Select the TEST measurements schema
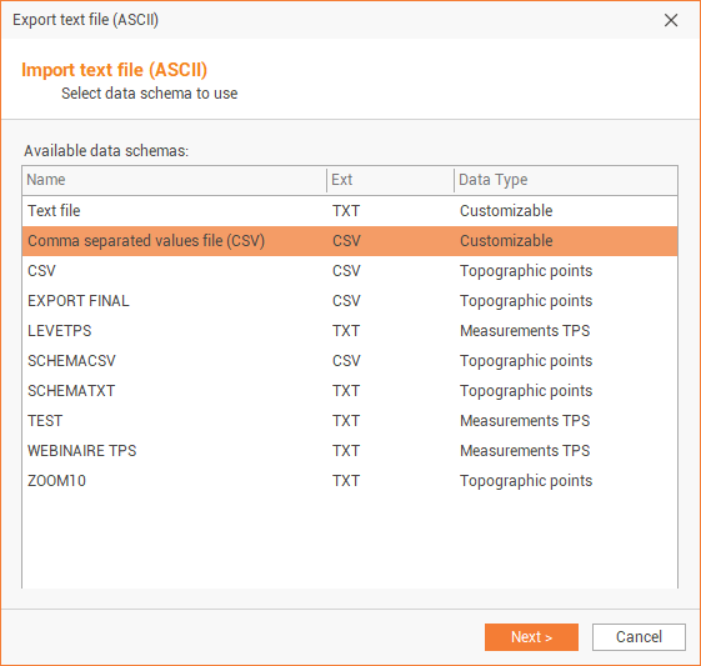The image size is (701, 666). [x=45, y=421]
